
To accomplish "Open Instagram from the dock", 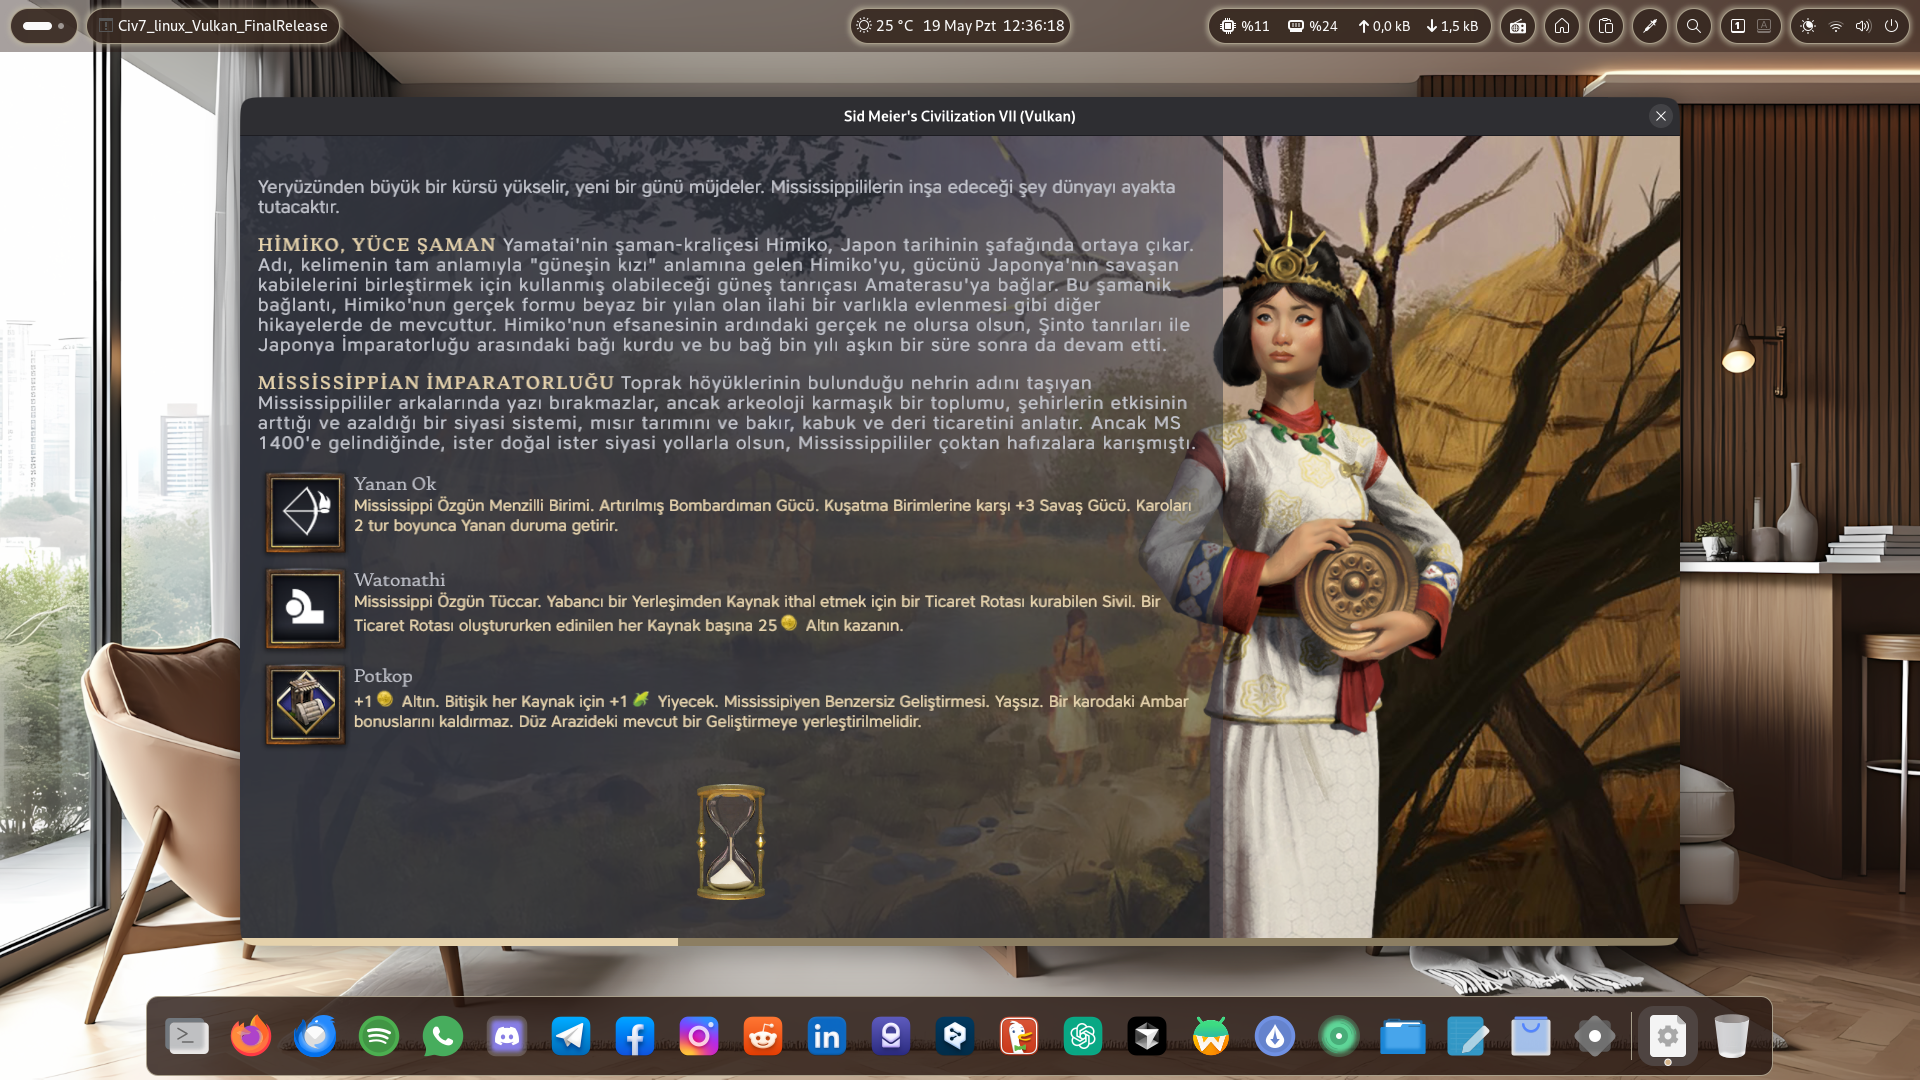I will coord(699,1037).
